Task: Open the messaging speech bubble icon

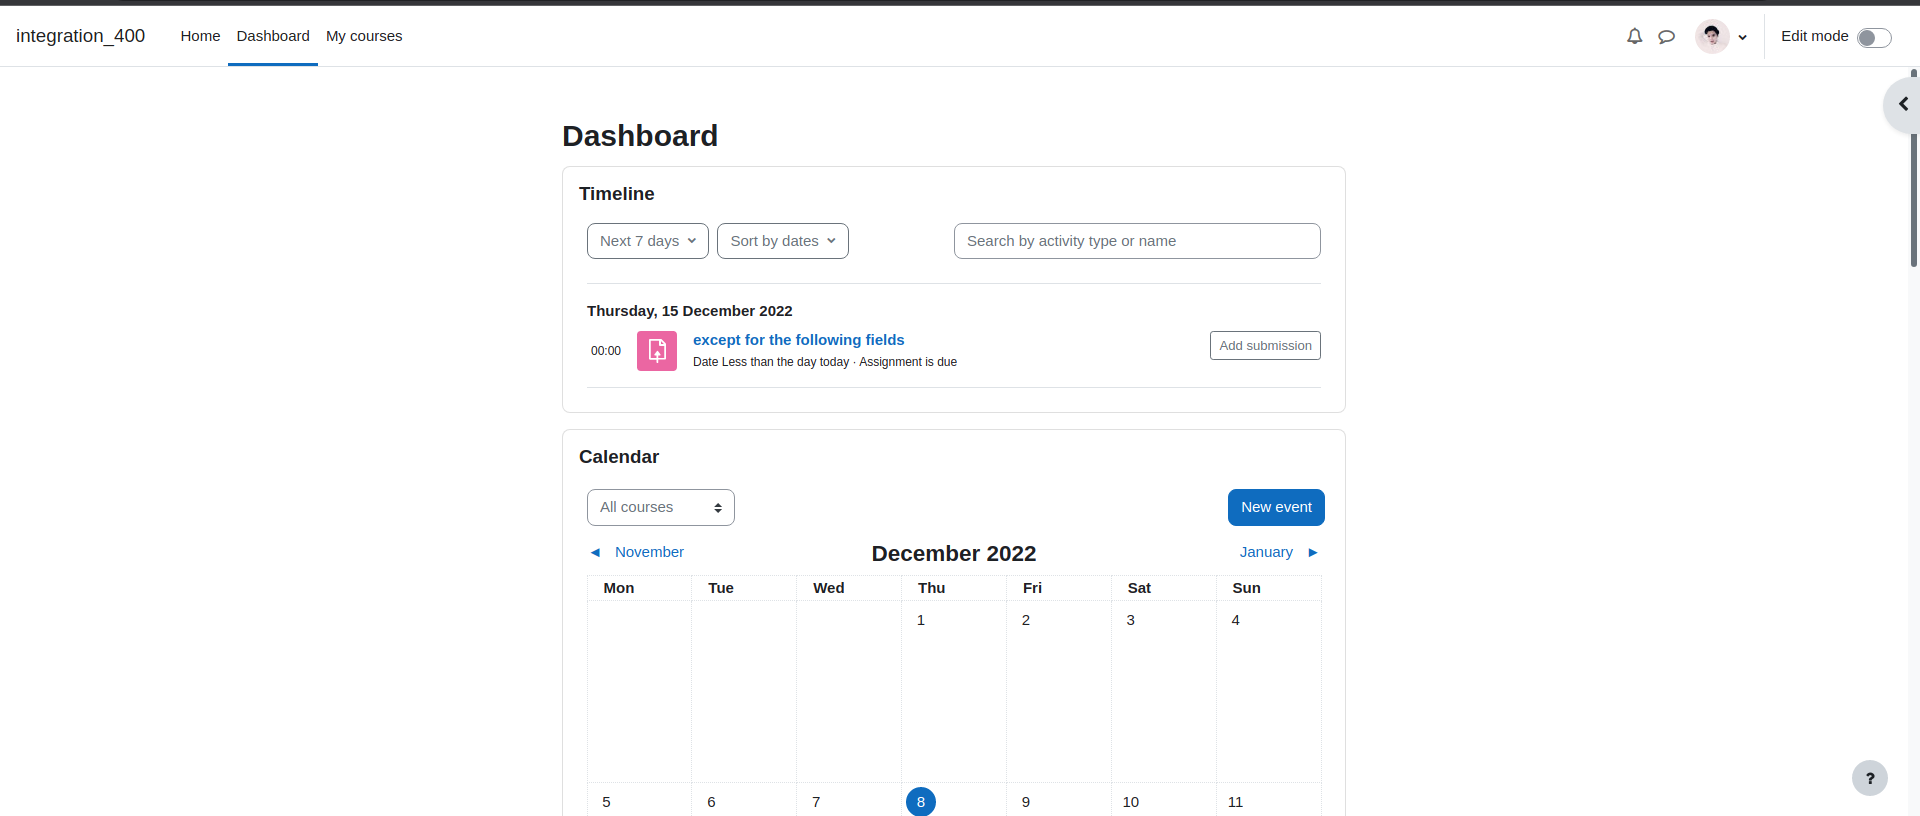Action: pos(1666,36)
